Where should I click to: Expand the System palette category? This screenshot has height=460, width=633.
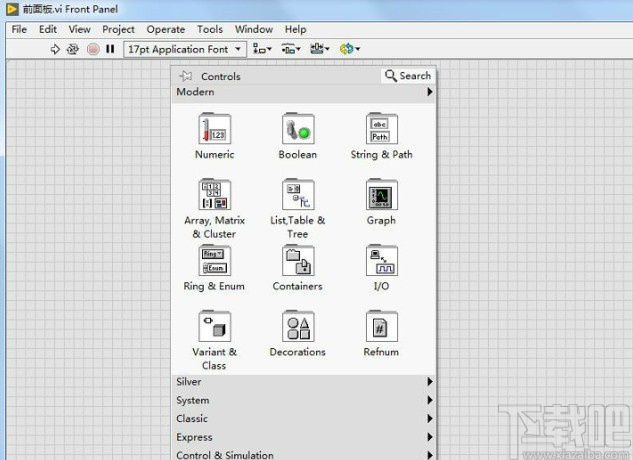[304, 400]
